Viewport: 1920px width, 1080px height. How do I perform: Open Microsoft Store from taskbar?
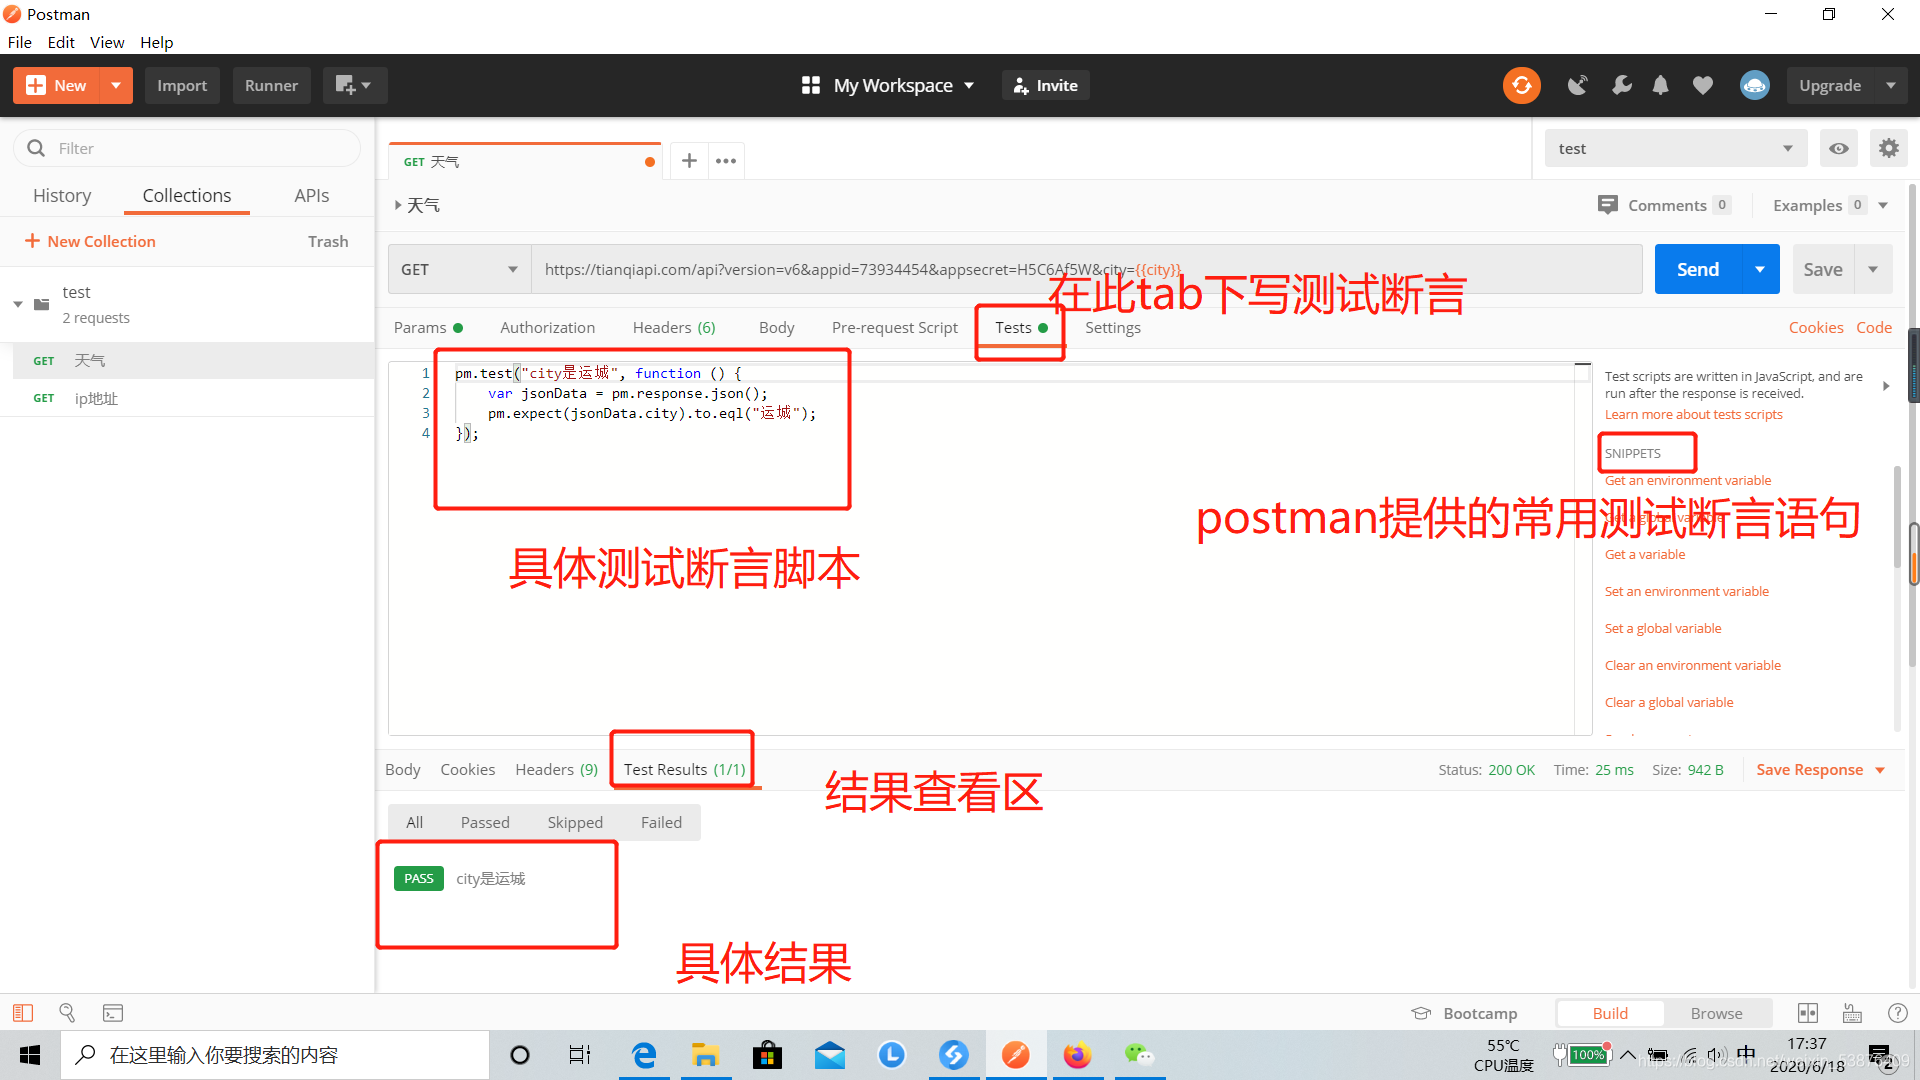[x=767, y=1055]
